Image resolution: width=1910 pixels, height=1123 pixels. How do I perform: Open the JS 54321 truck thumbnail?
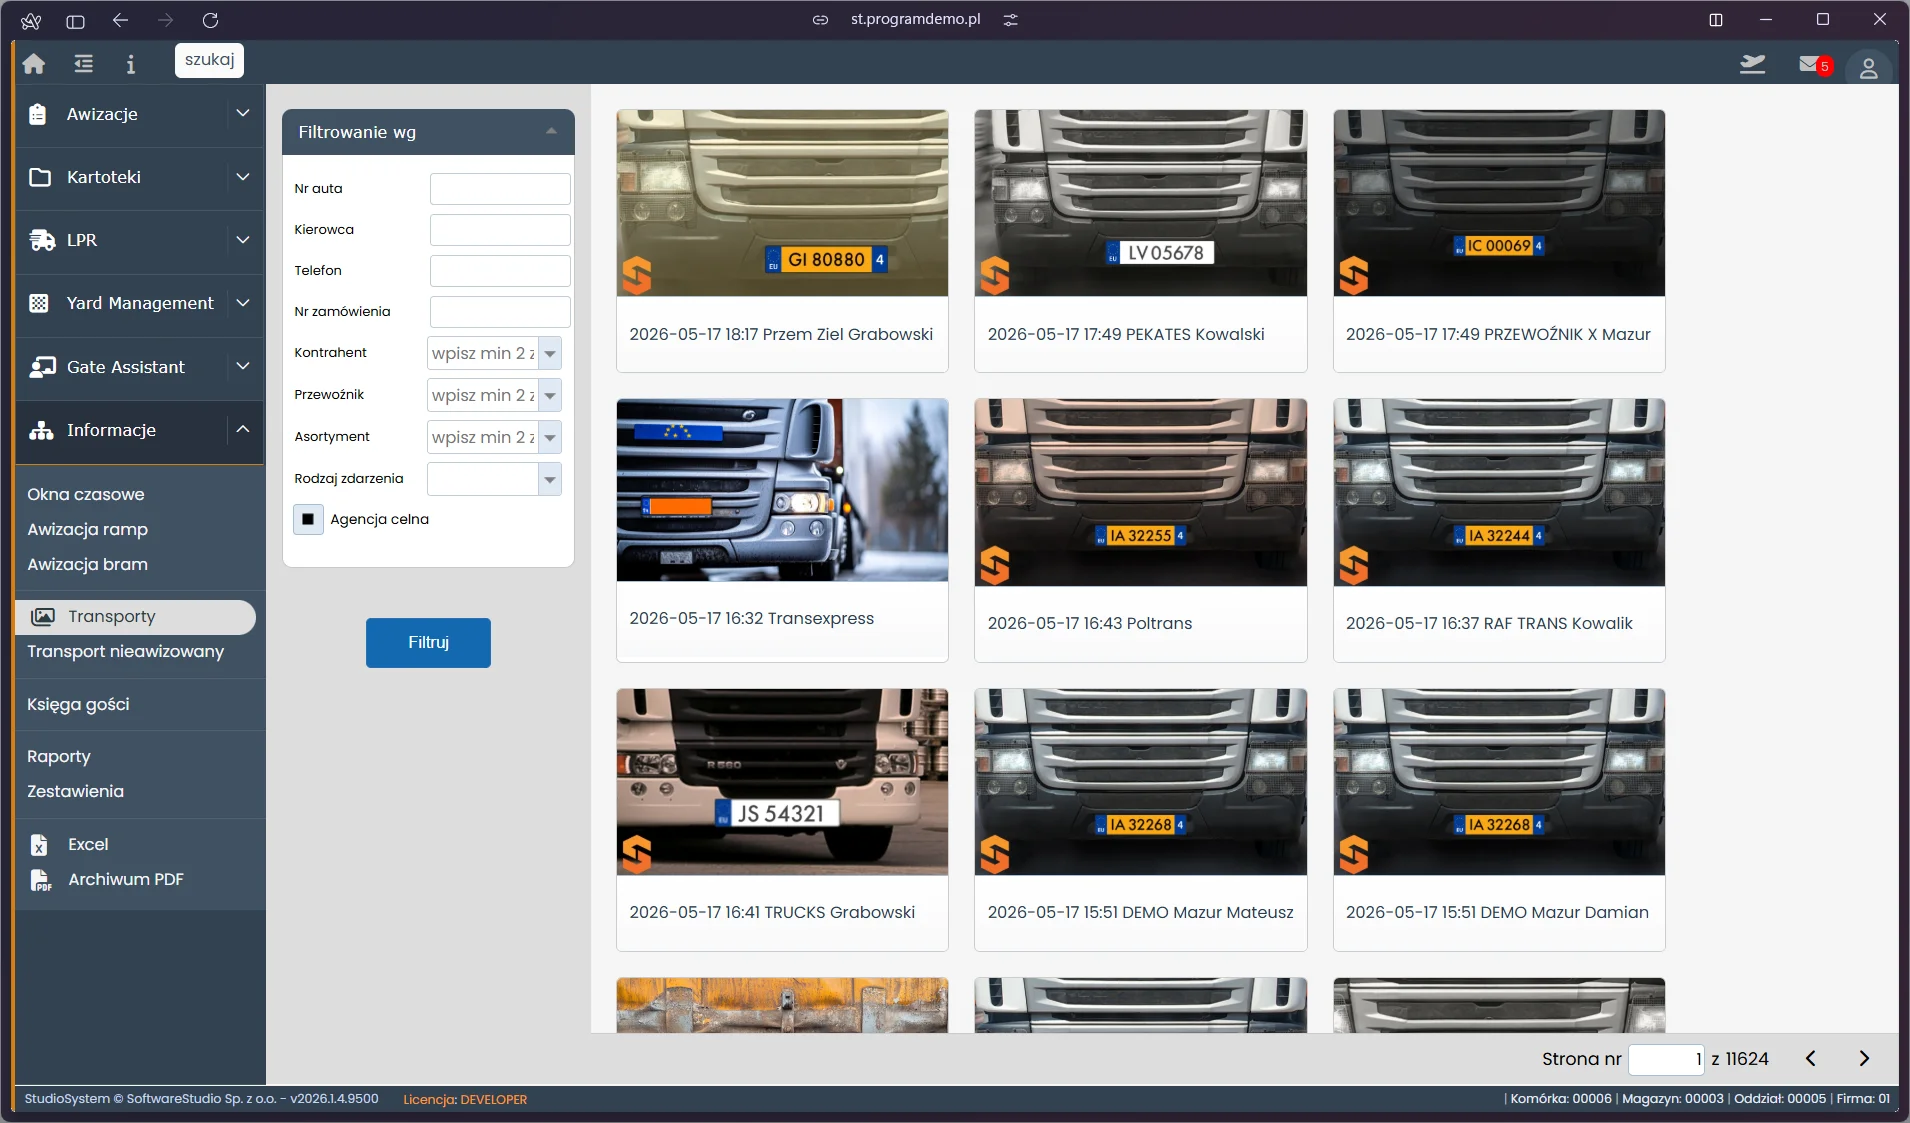(782, 782)
